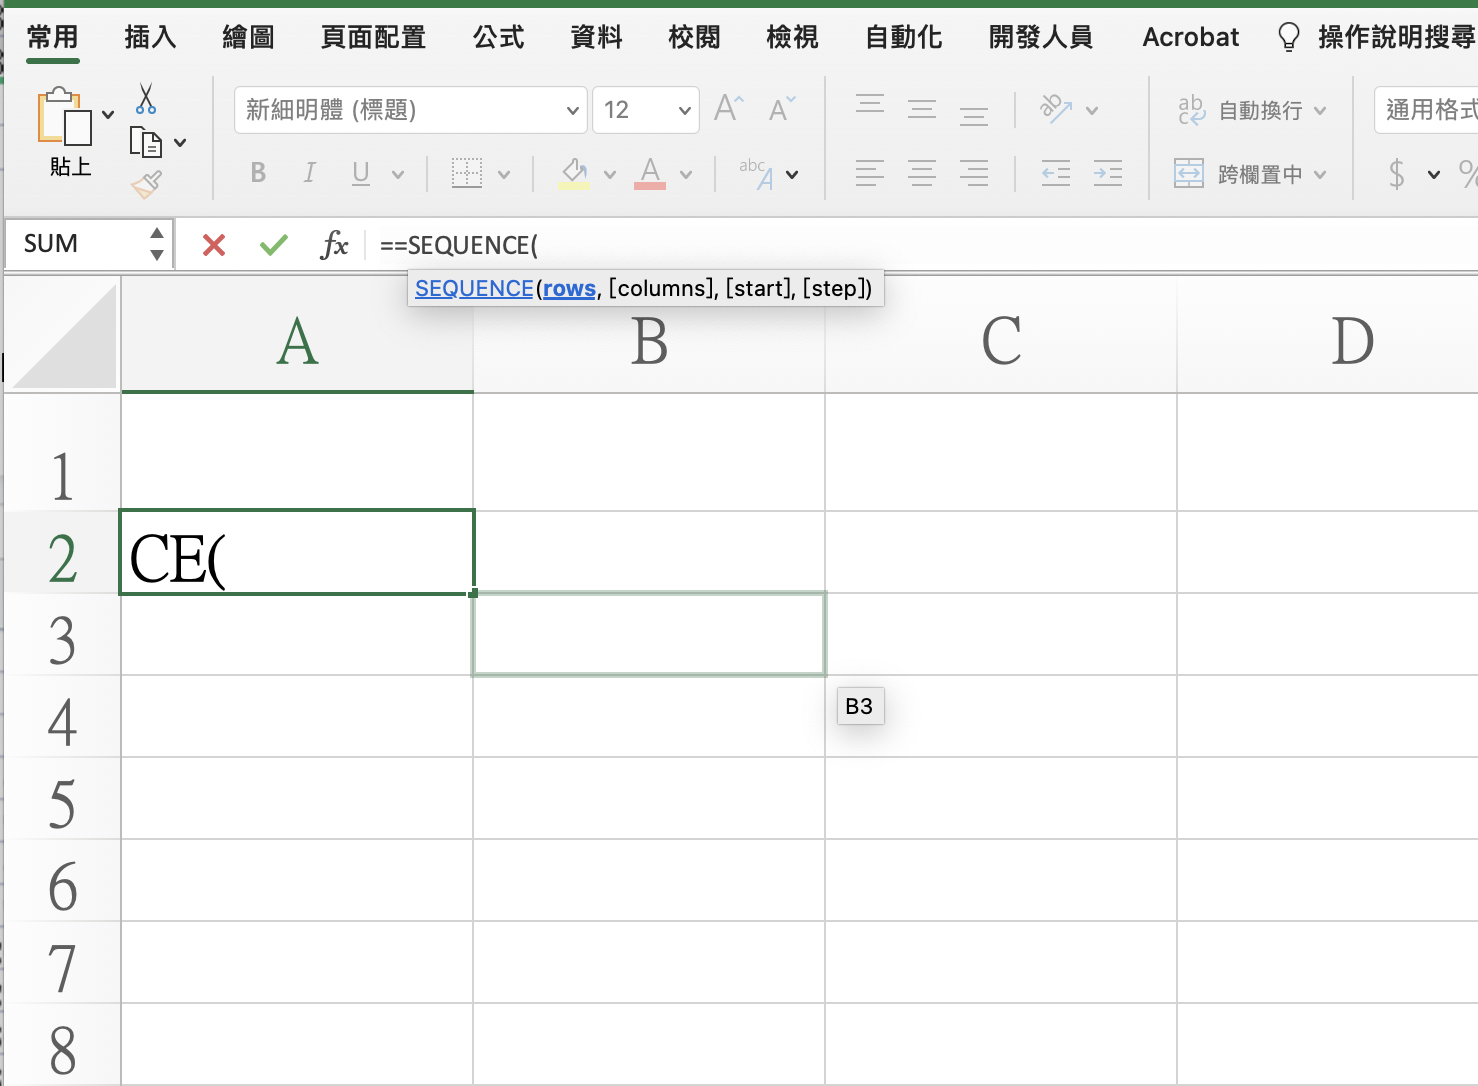Image resolution: width=1478 pixels, height=1086 pixels.
Task: Open the 校閱 ribbon tab
Action: [x=694, y=38]
